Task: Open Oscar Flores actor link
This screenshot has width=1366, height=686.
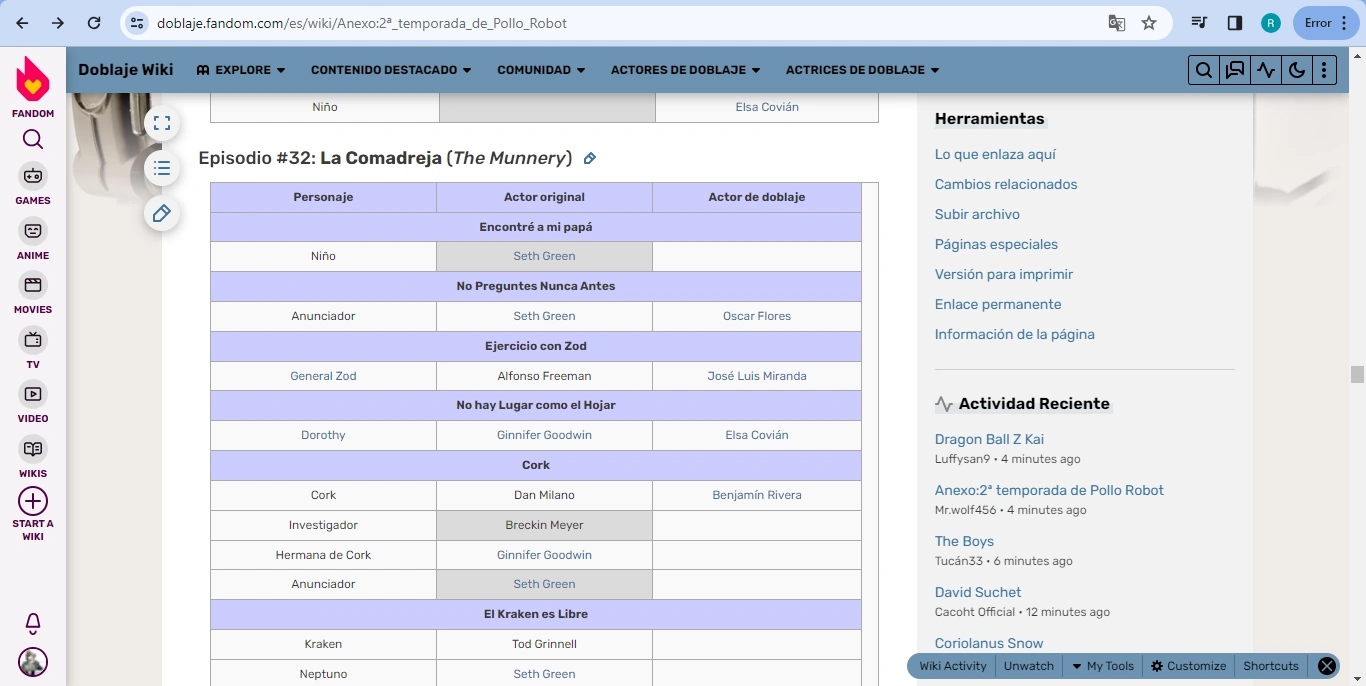Action: point(757,316)
